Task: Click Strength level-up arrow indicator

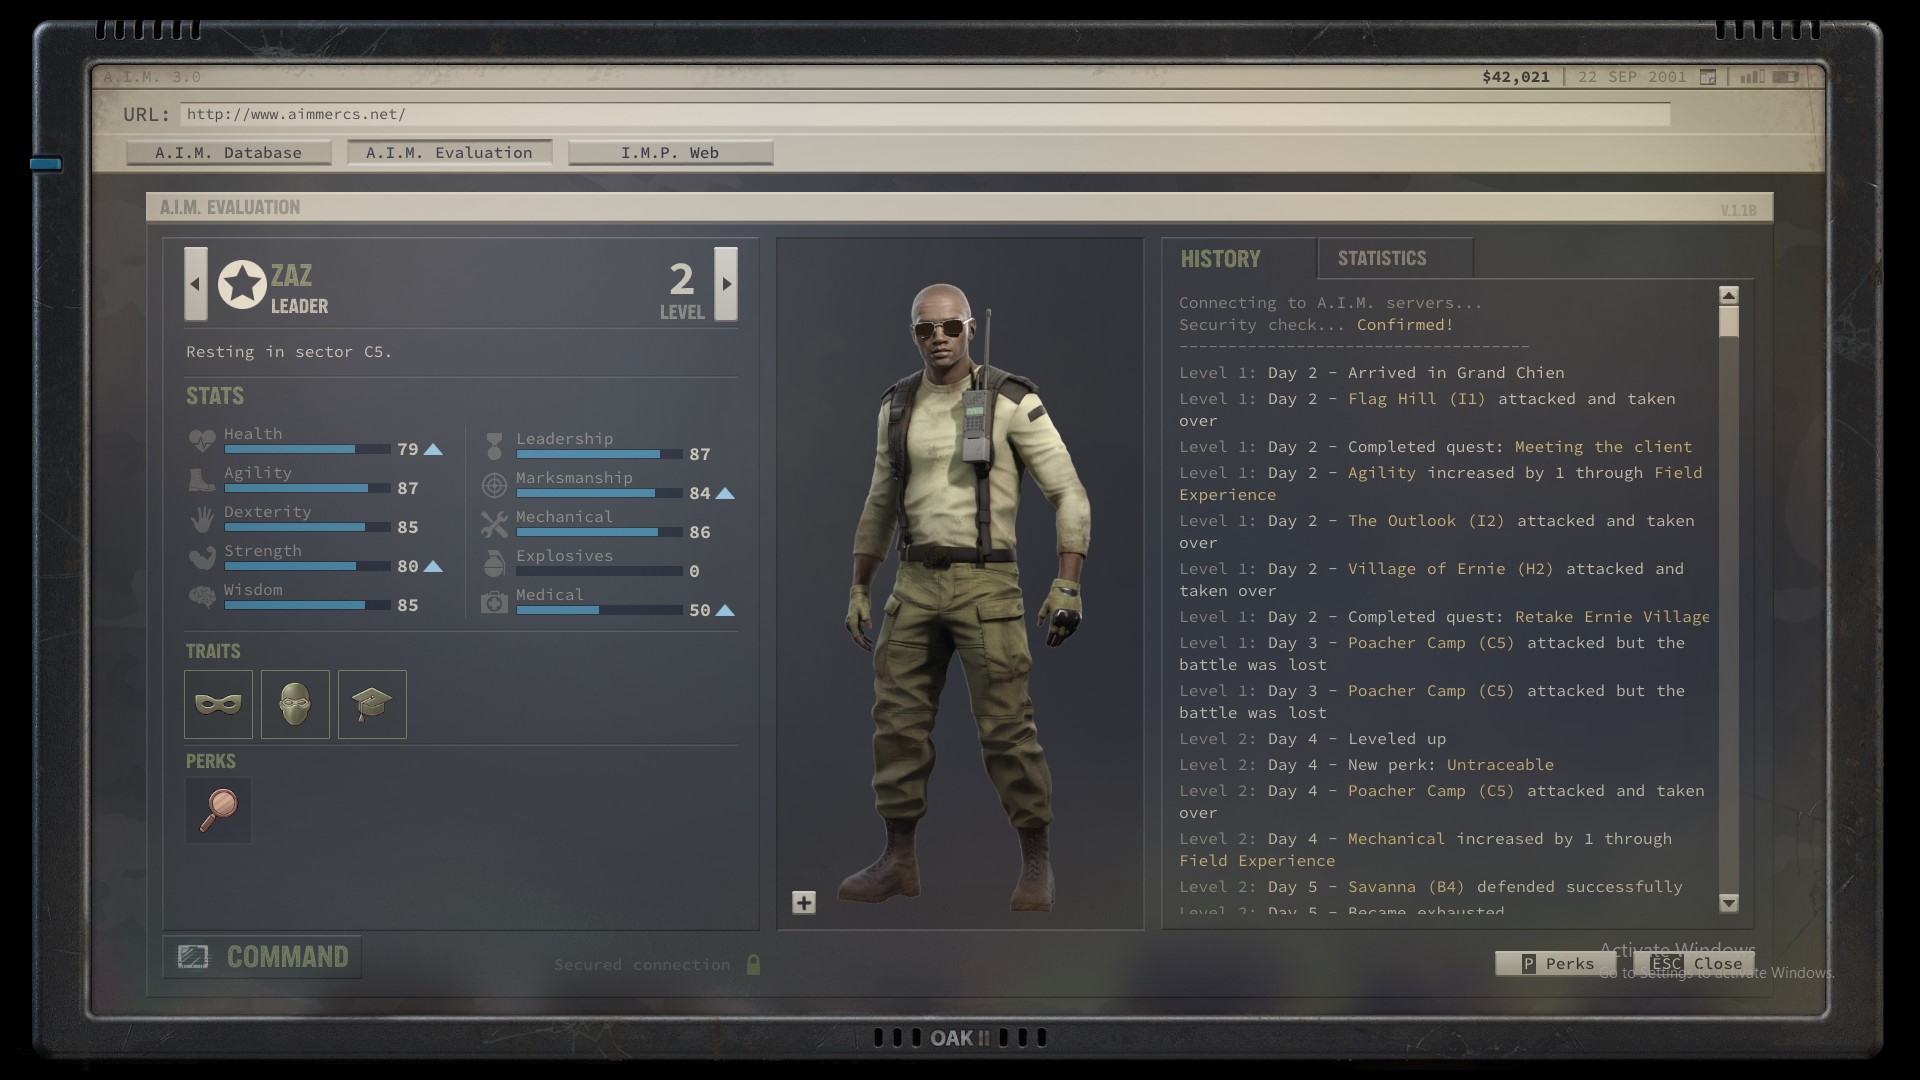Action: (433, 567)
